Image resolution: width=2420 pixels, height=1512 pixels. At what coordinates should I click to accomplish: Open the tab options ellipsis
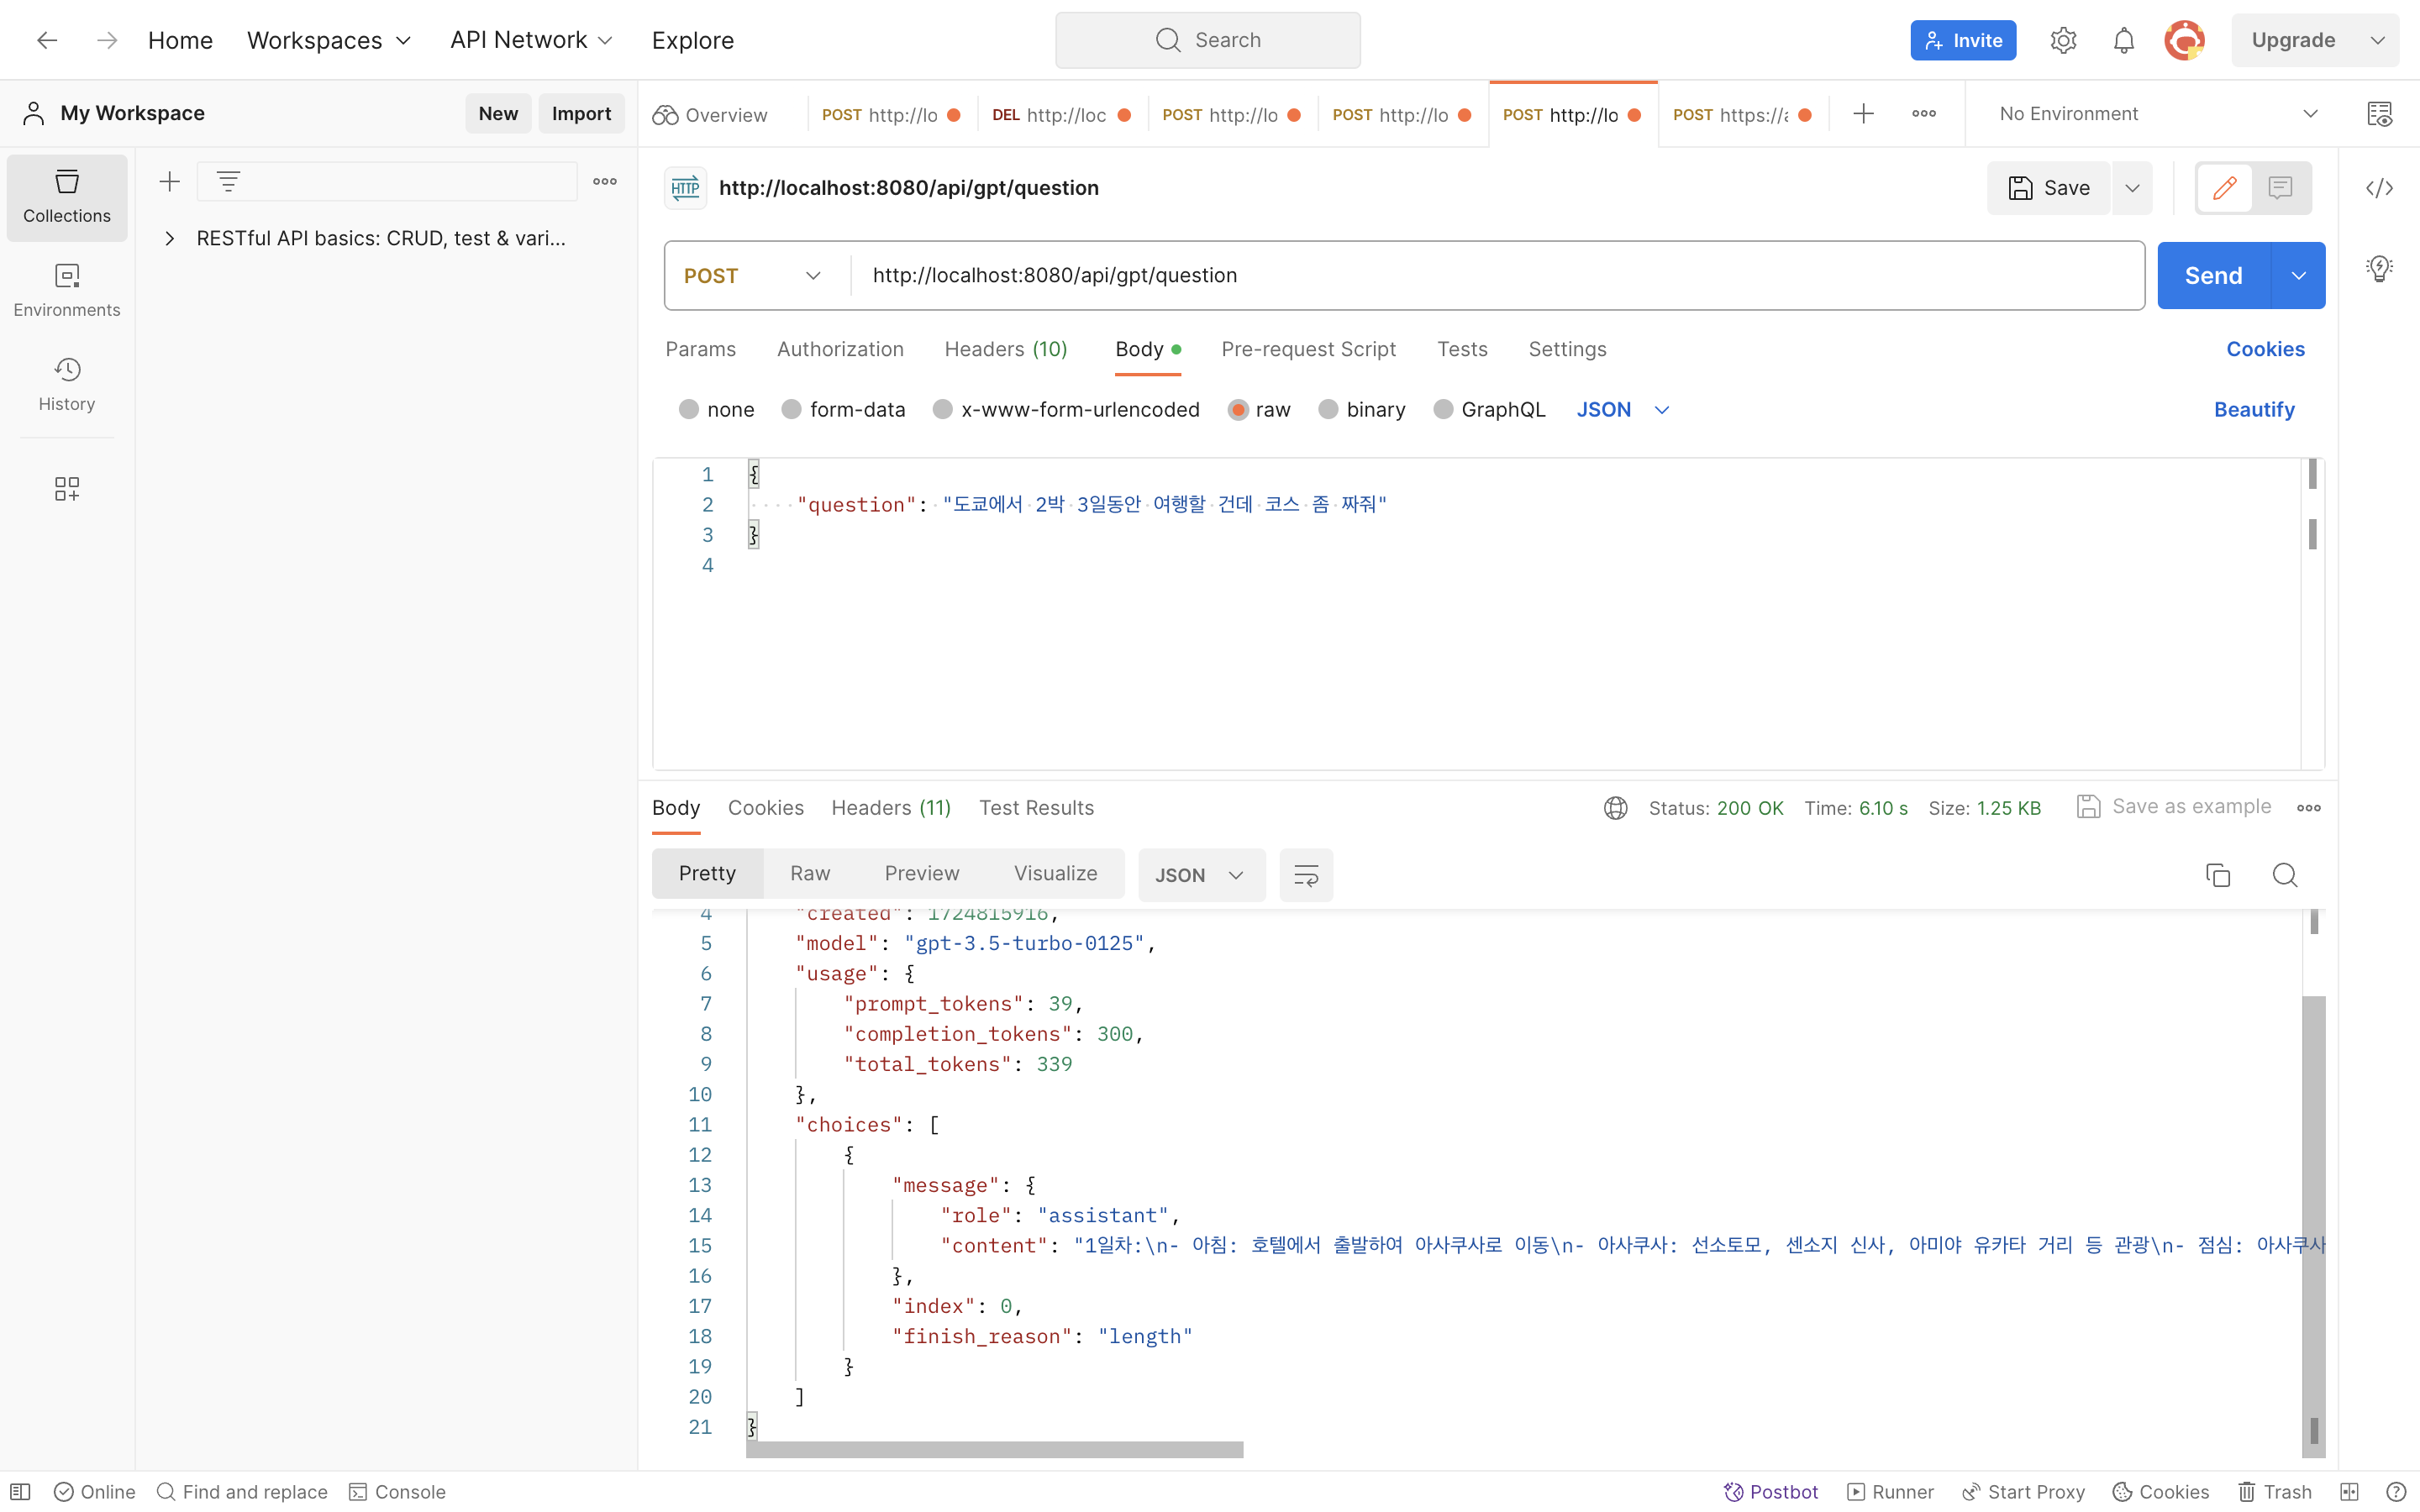pyautogui.click(x=1924, y=114)
